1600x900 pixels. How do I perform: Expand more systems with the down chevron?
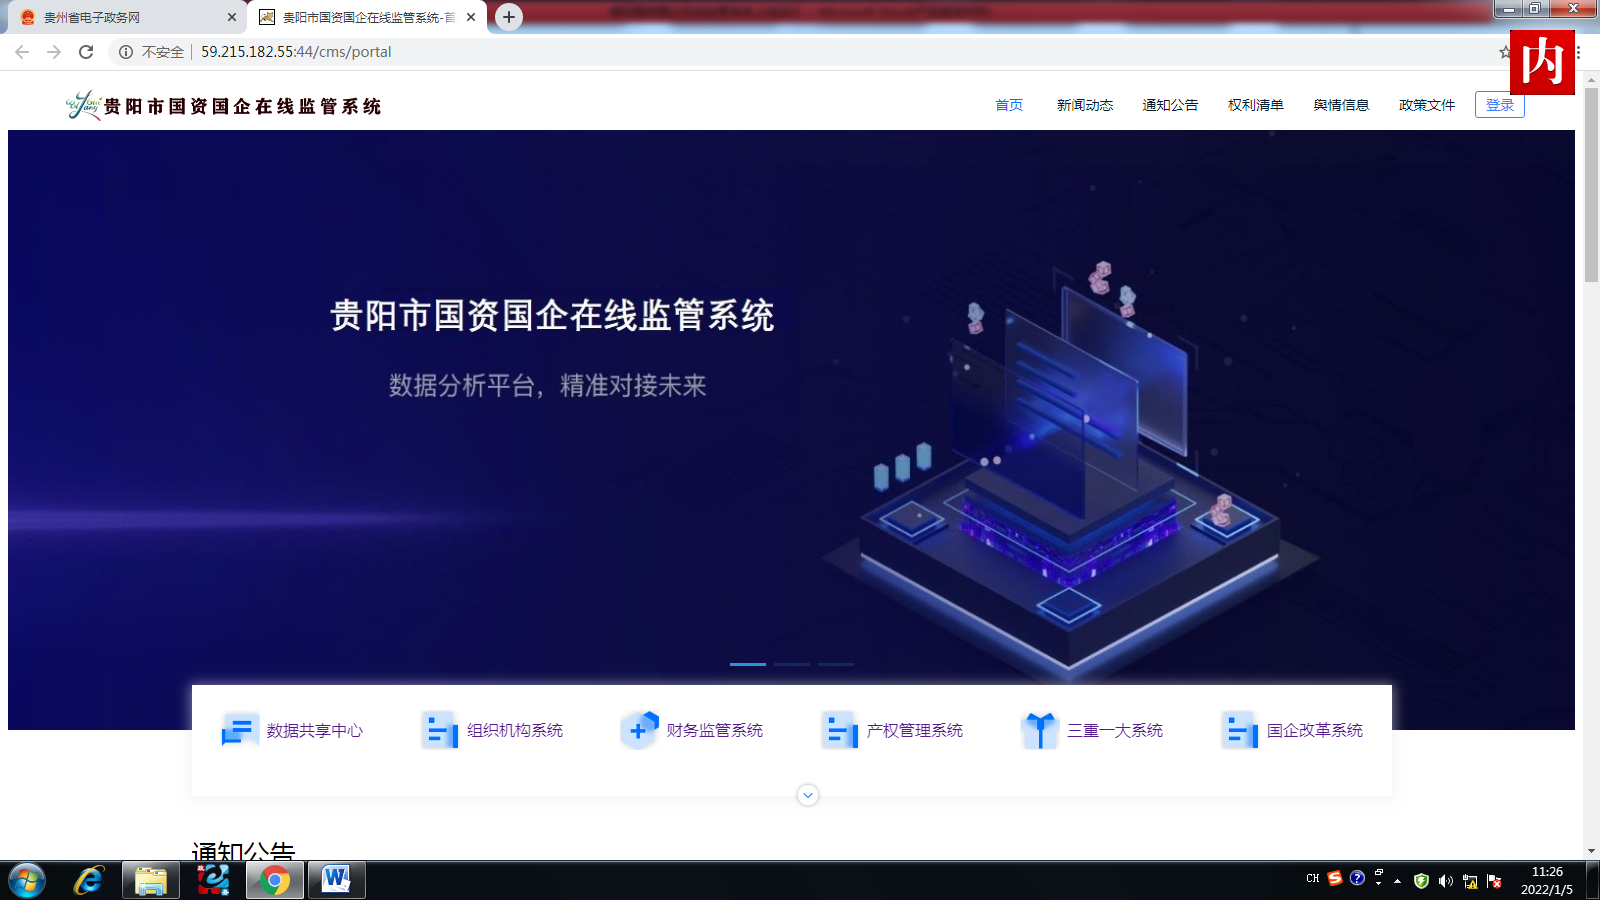808,795
